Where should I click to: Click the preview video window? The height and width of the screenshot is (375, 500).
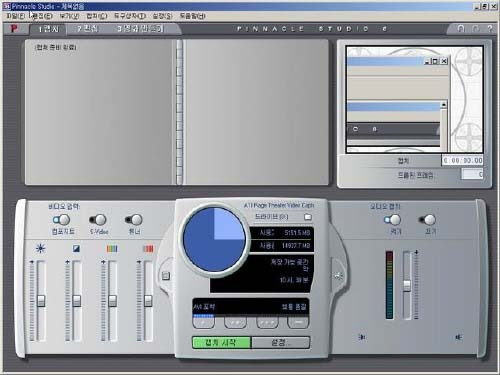click(x=414, y=100)
